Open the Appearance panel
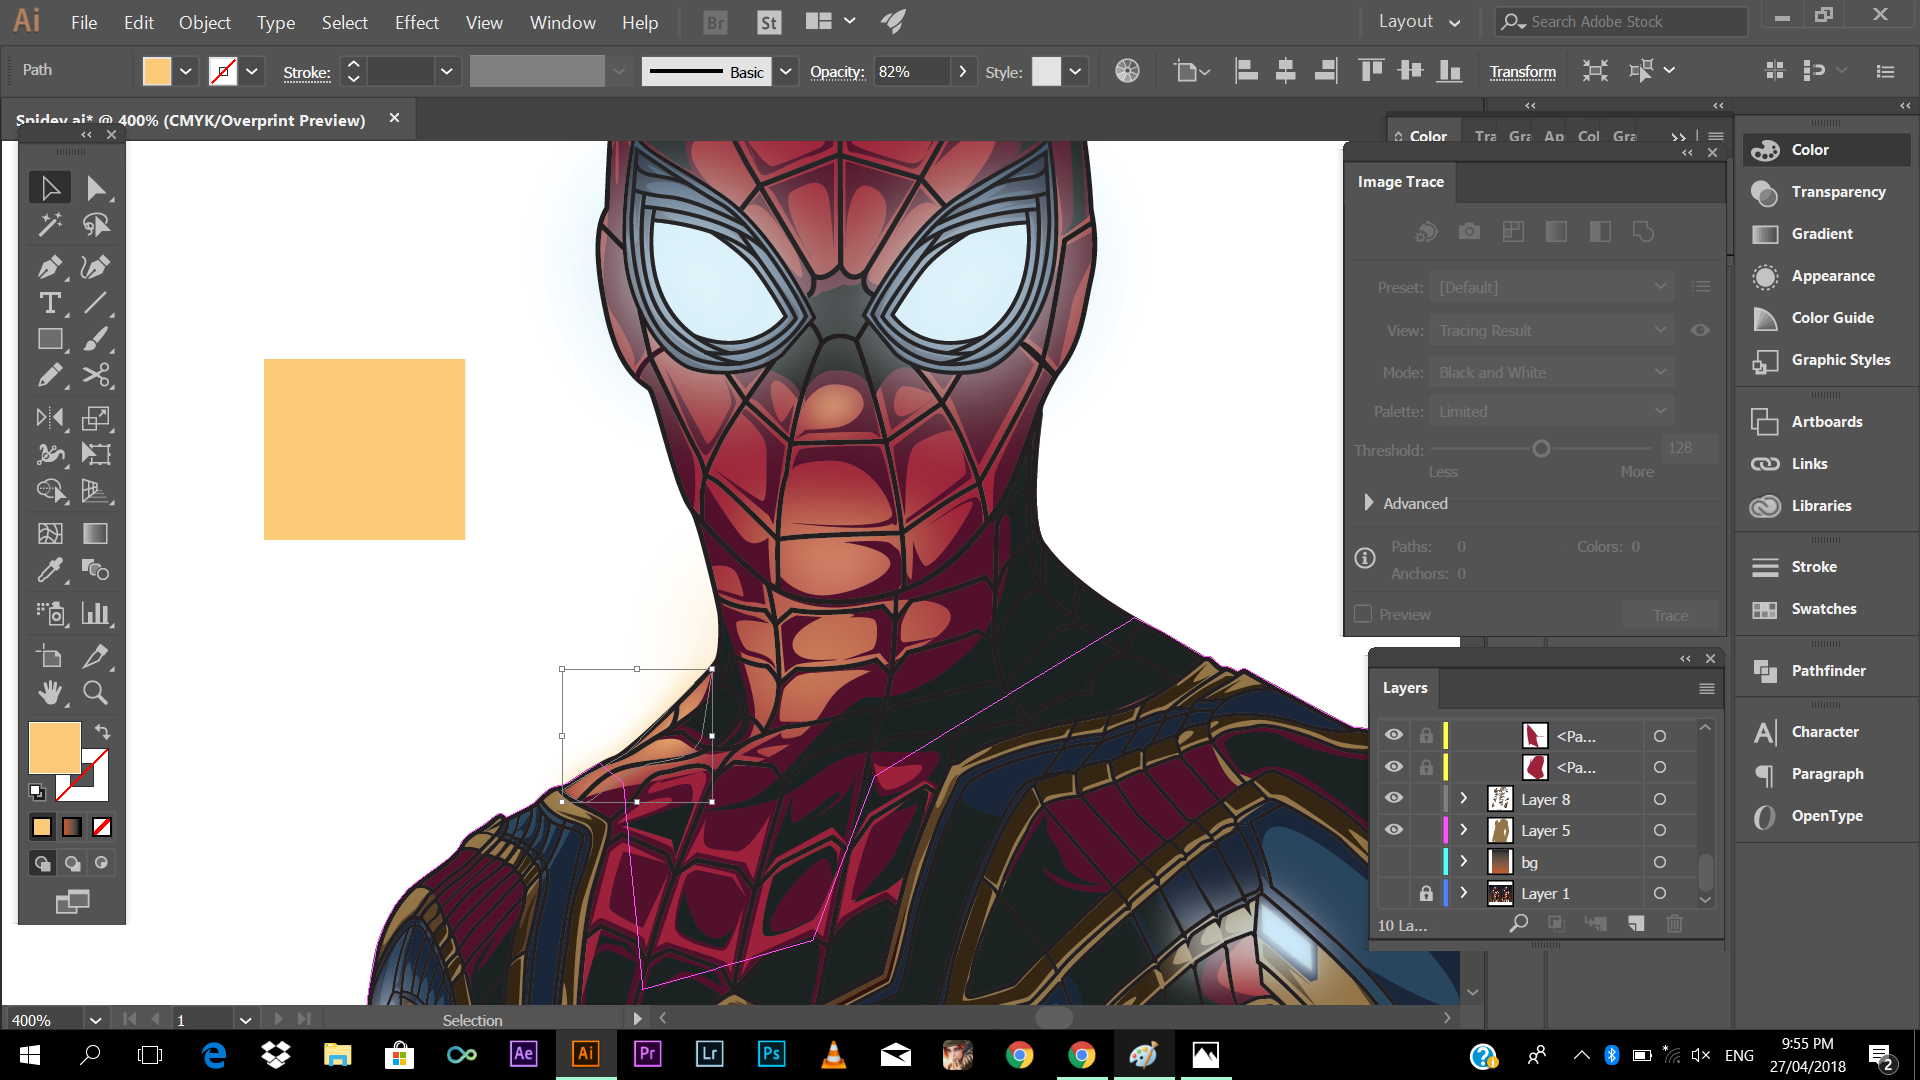Image resolution: width=1920 pixels, height=1080 pixels. point(1832,276)
